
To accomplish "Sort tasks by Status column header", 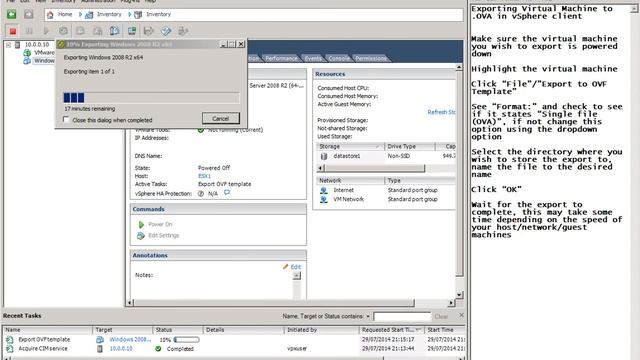I will click(x=178, y=330).
